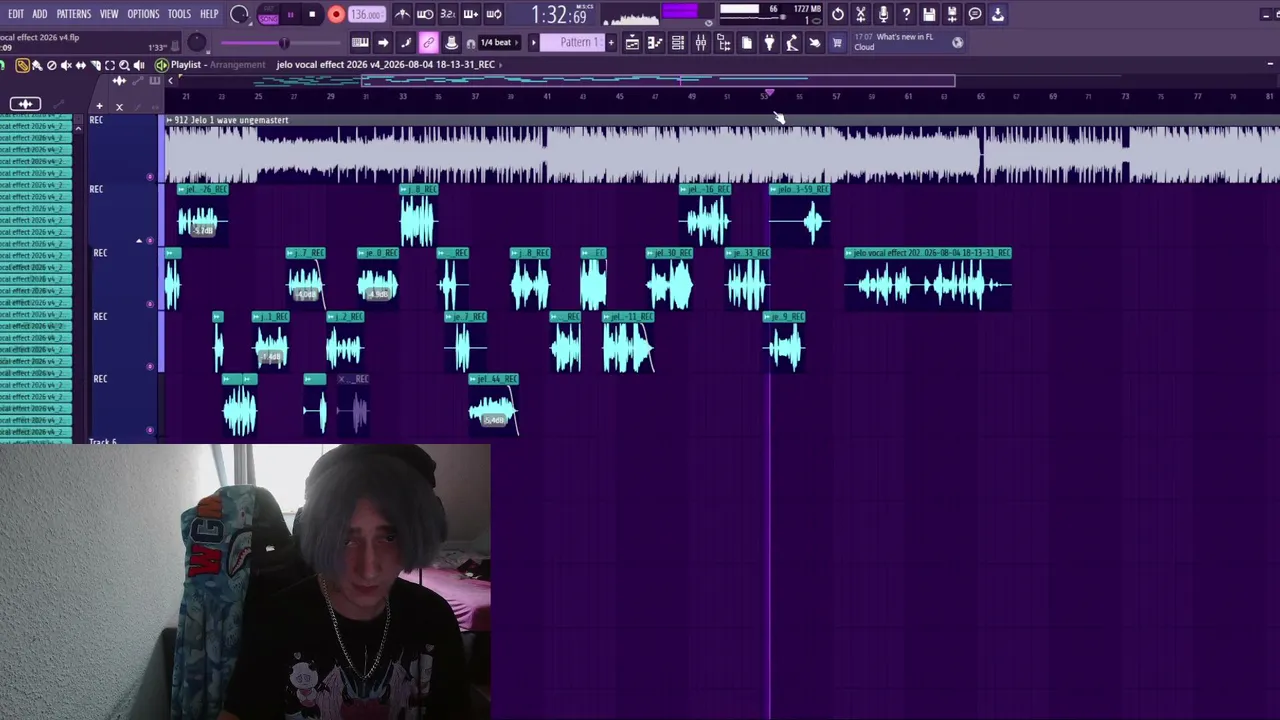This screenshot has width=1280, height=720.
Task: Click the undo history button
Action: 838,14
